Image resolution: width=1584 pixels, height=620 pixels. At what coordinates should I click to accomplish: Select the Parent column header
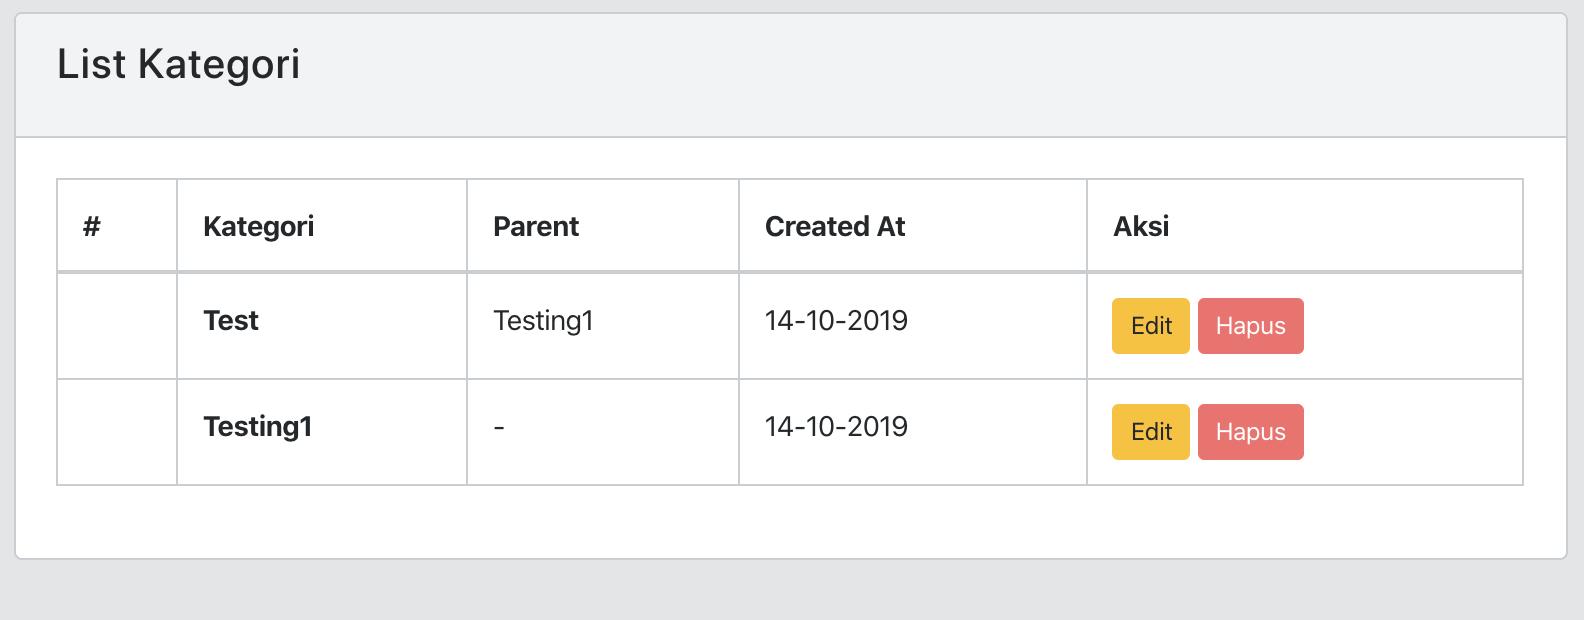[x=536, y=226]
